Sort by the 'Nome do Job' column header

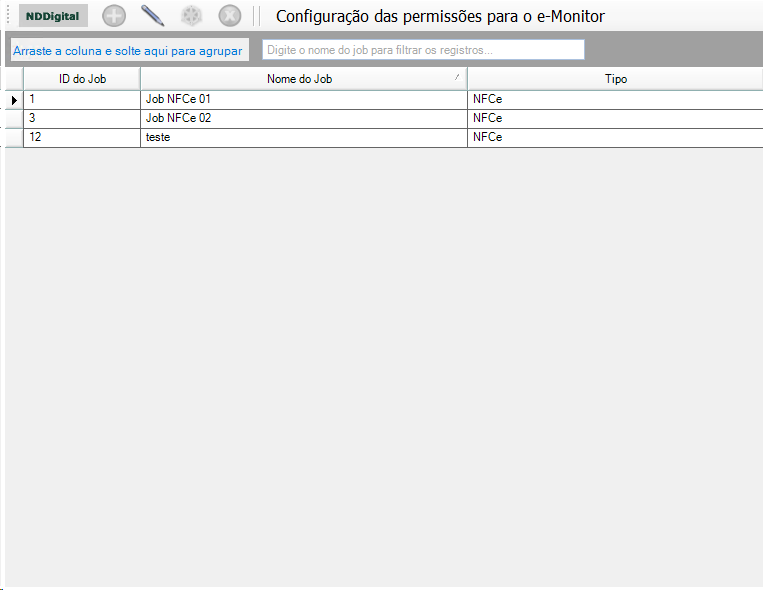point(304,79)
